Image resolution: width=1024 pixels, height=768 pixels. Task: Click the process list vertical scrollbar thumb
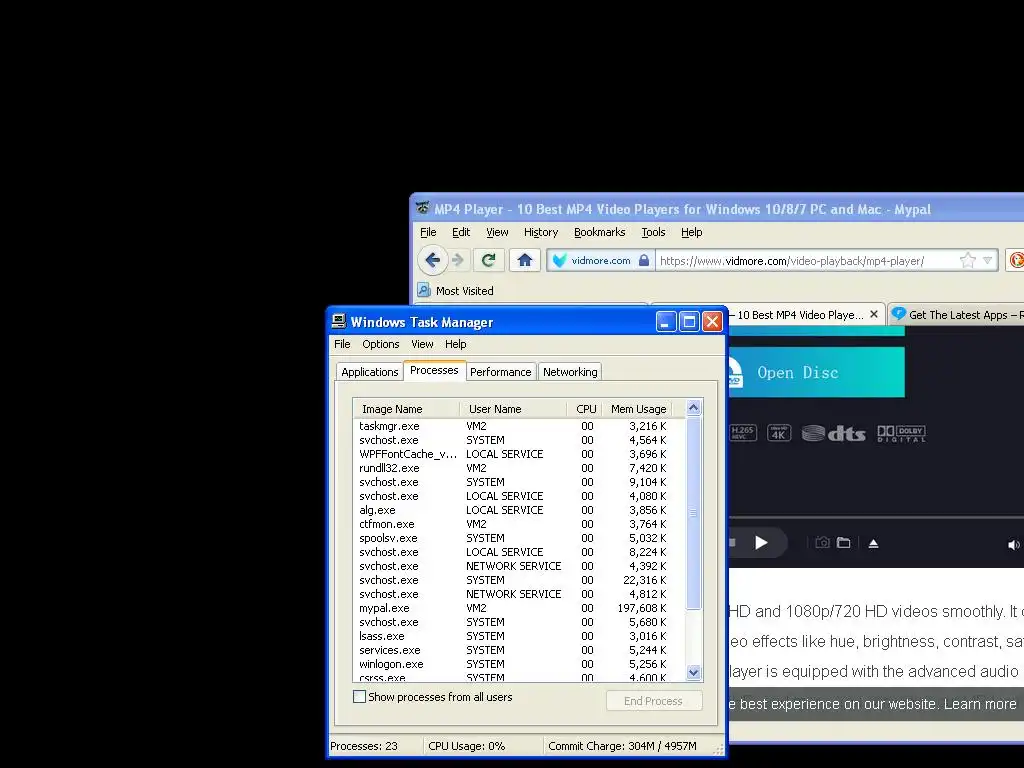point(694,513)
